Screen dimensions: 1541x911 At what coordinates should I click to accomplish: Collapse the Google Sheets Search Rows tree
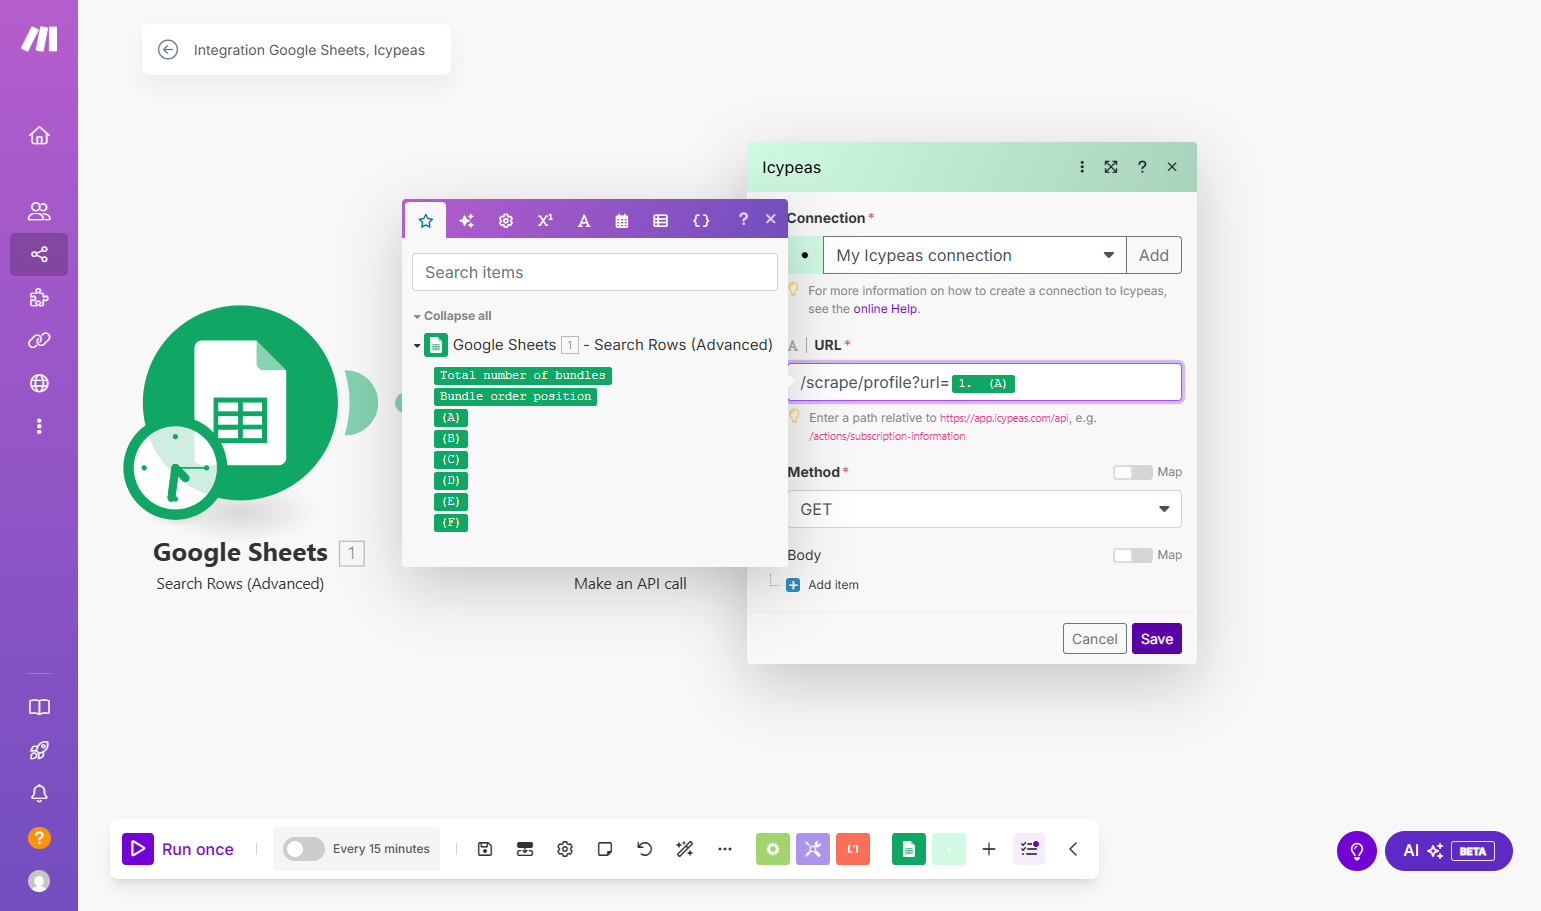point(417,346)
